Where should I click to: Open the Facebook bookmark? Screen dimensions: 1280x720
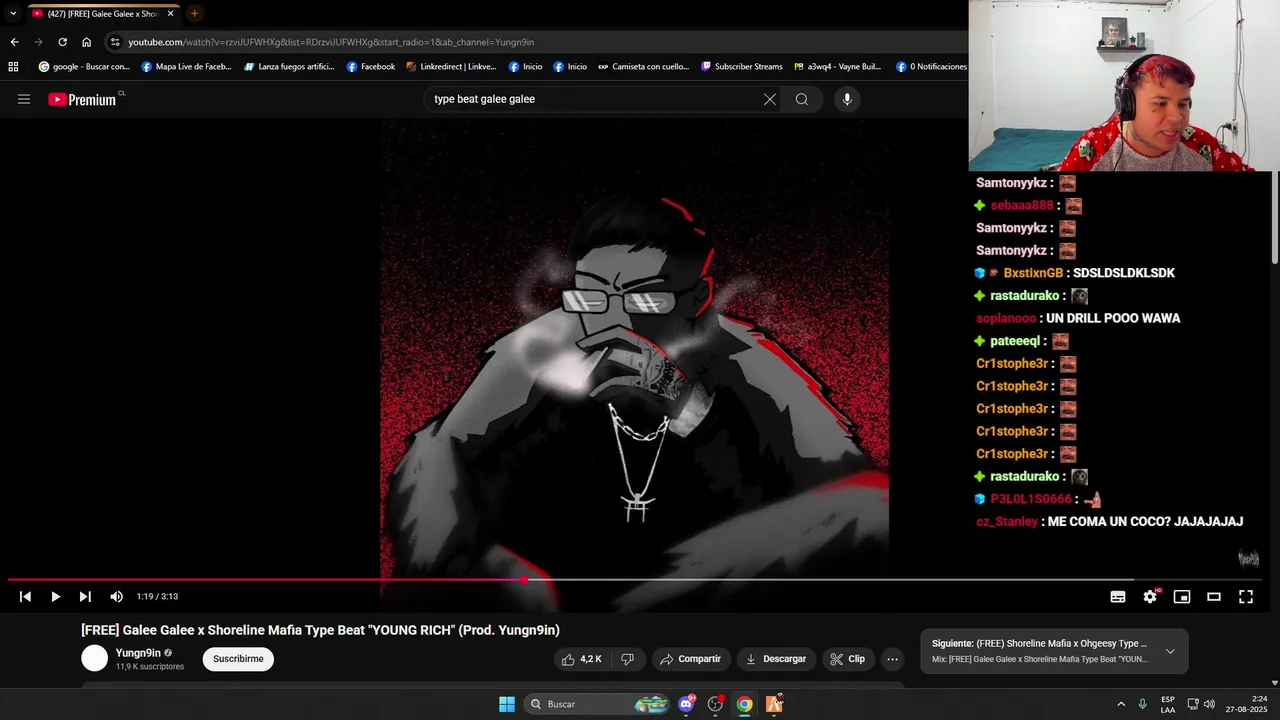(371, 67)
